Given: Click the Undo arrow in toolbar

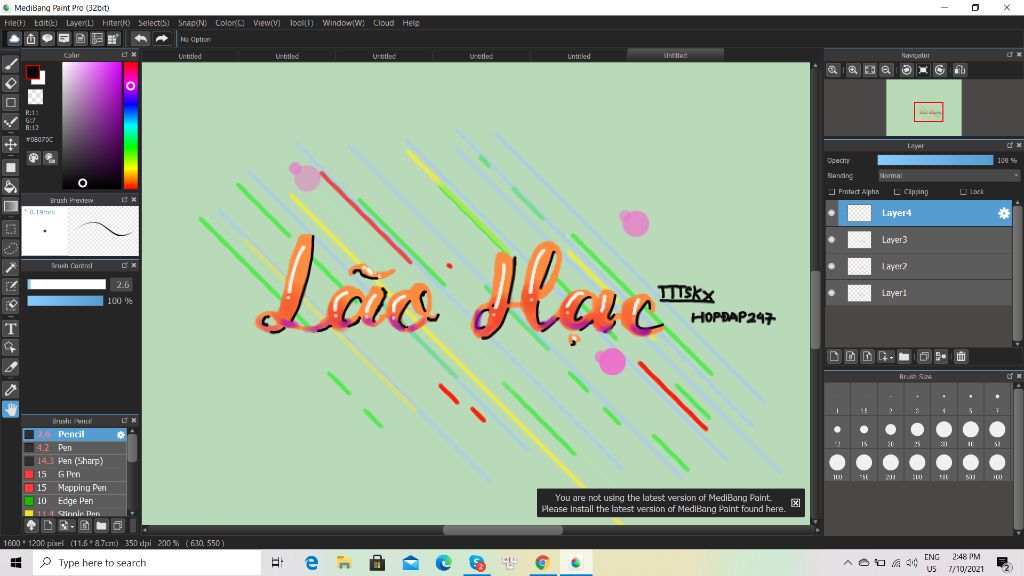Looking at the screenshot, I should click(x=140, y=39).
